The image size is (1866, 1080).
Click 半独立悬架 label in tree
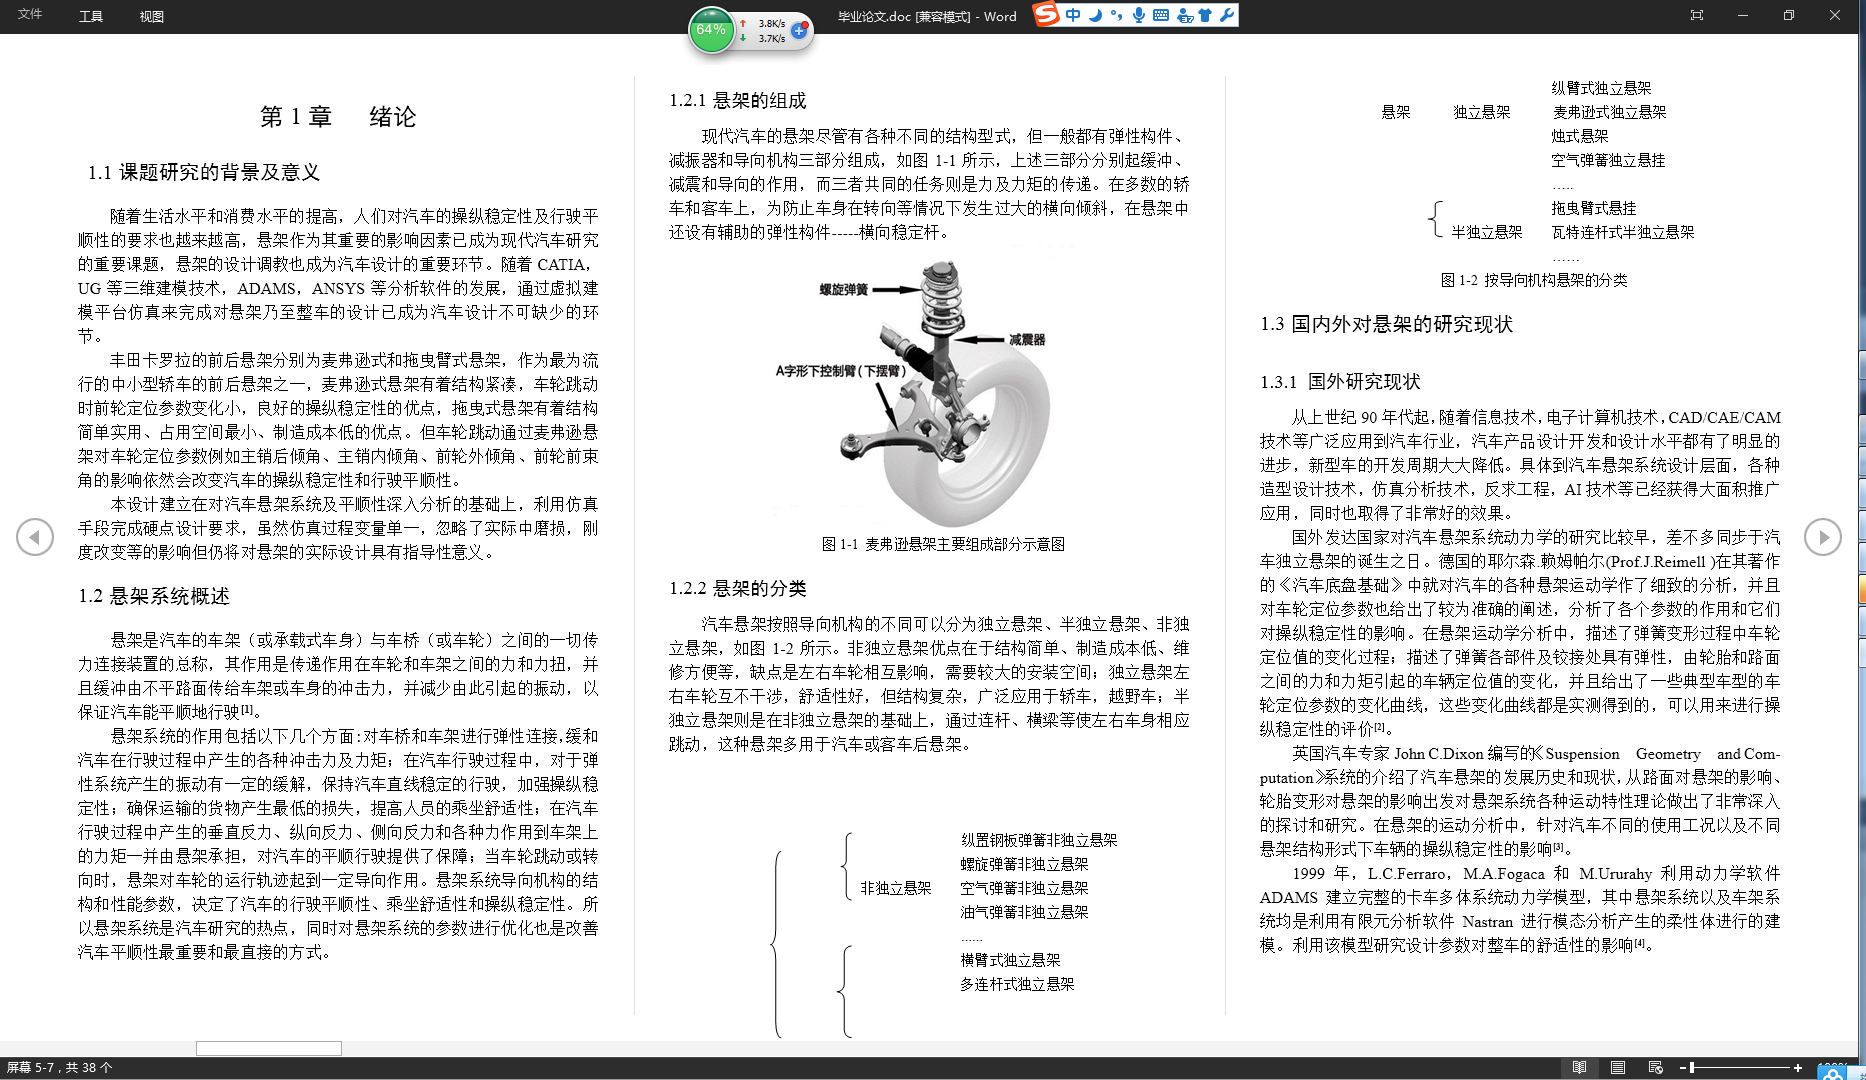[1487, 232]
